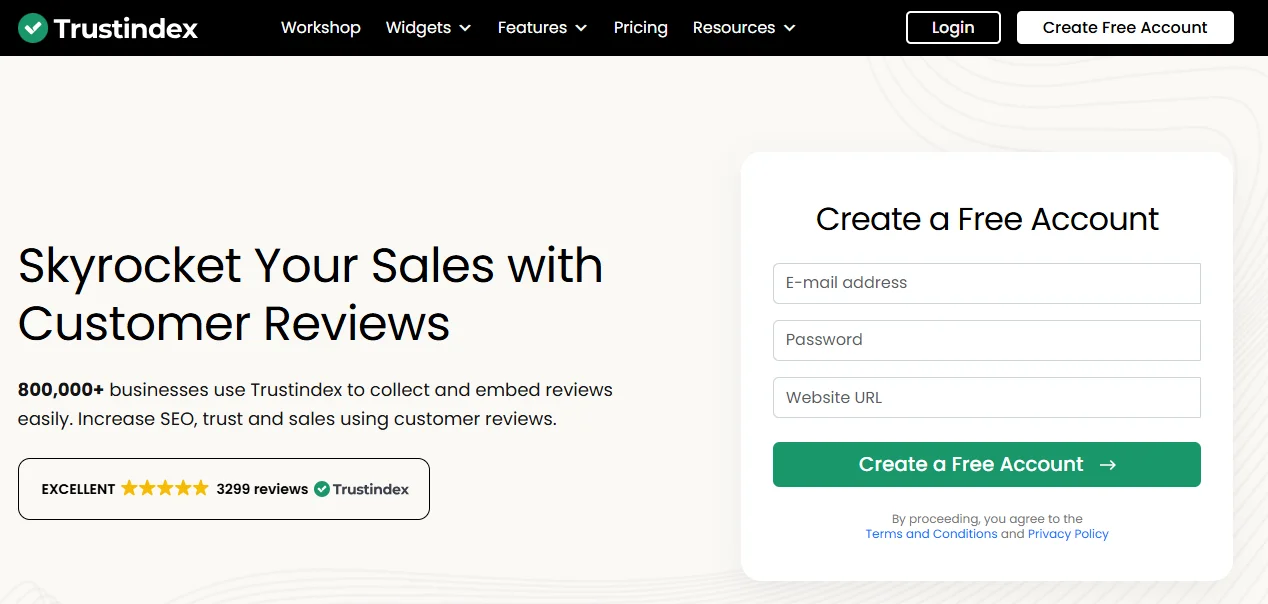Select Pricing in the top navigation

pyautogui.click(x=640, y=27)
